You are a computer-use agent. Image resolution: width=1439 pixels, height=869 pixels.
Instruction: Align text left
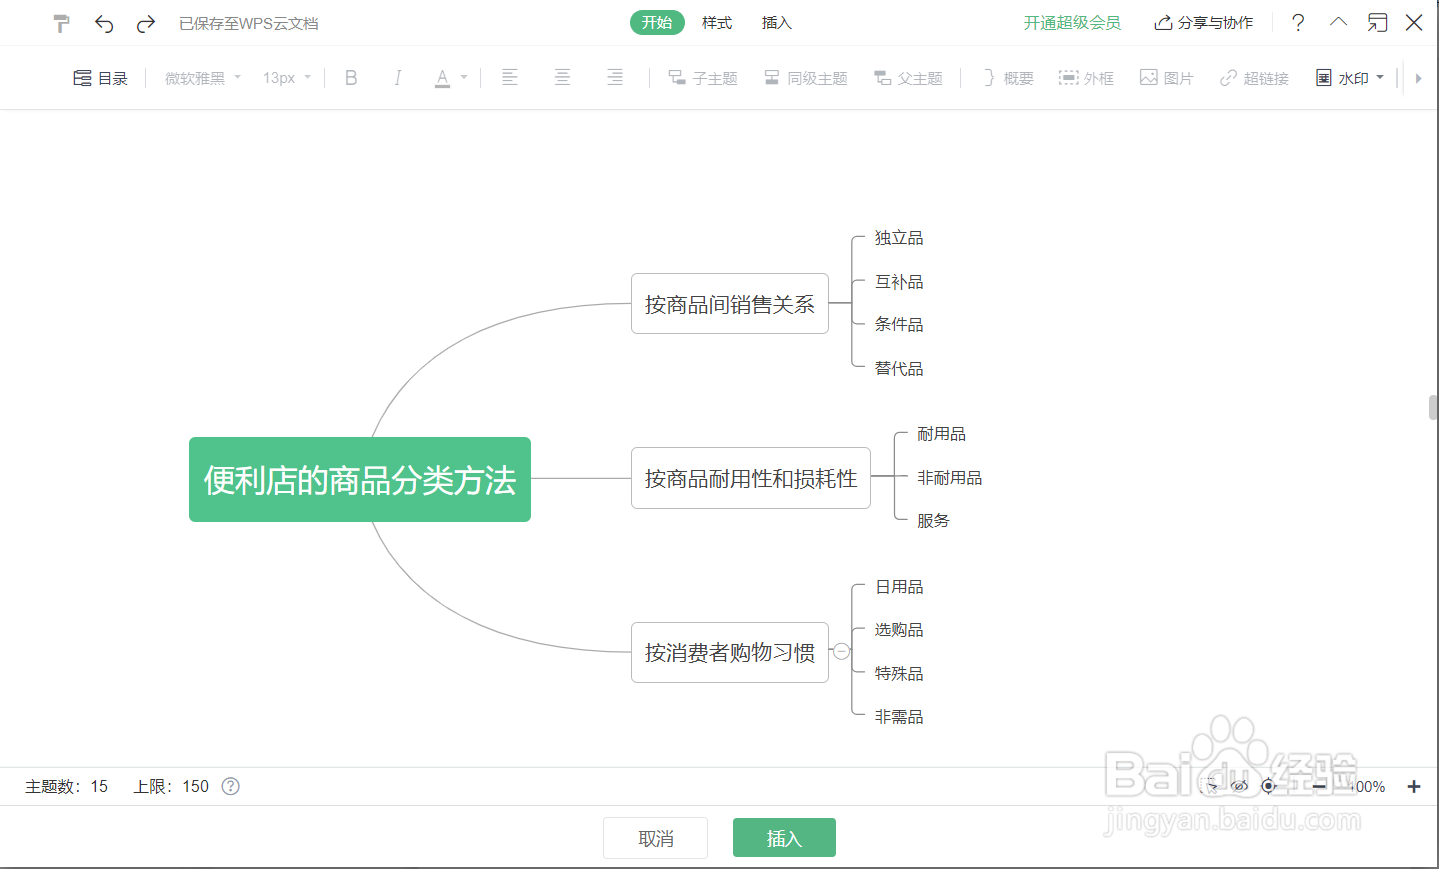[x=510, y=77]
